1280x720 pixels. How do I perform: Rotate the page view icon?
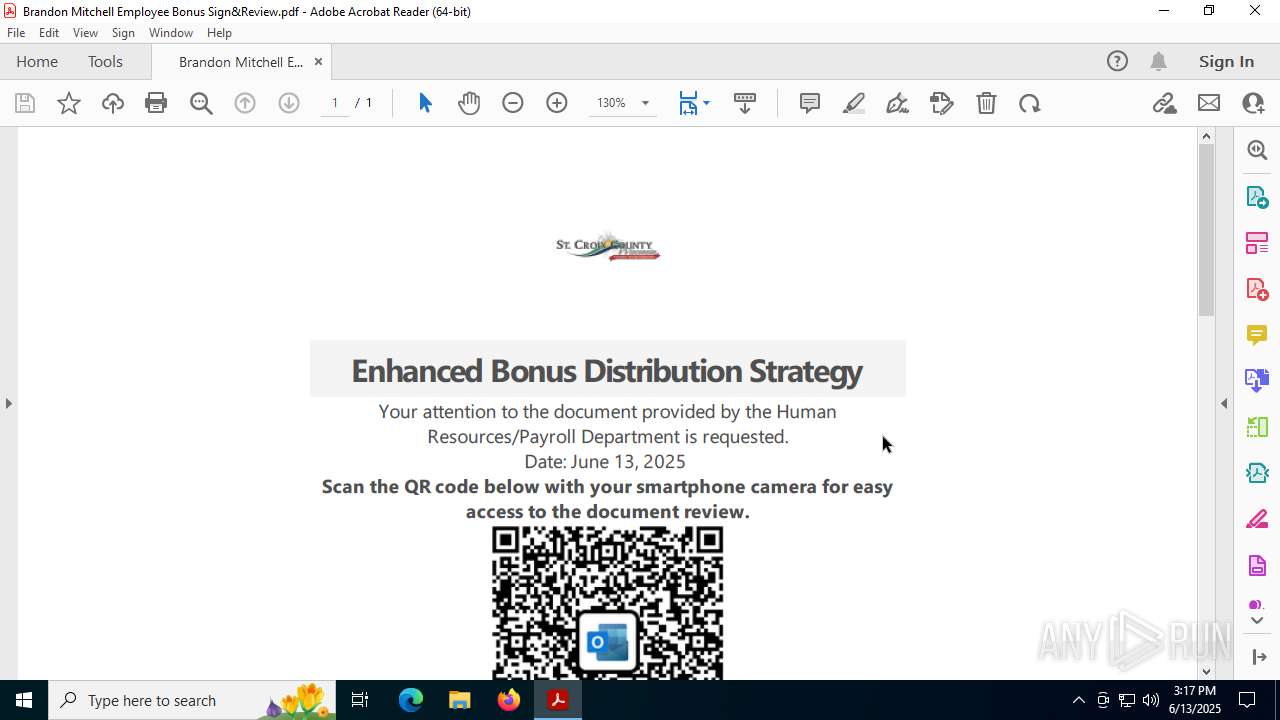click(1030, 103)
